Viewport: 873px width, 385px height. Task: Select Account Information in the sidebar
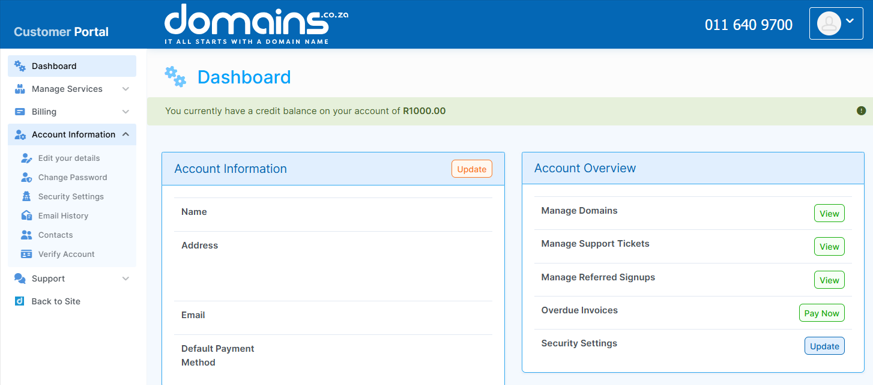pyautogui.click(x=72, y=135)
